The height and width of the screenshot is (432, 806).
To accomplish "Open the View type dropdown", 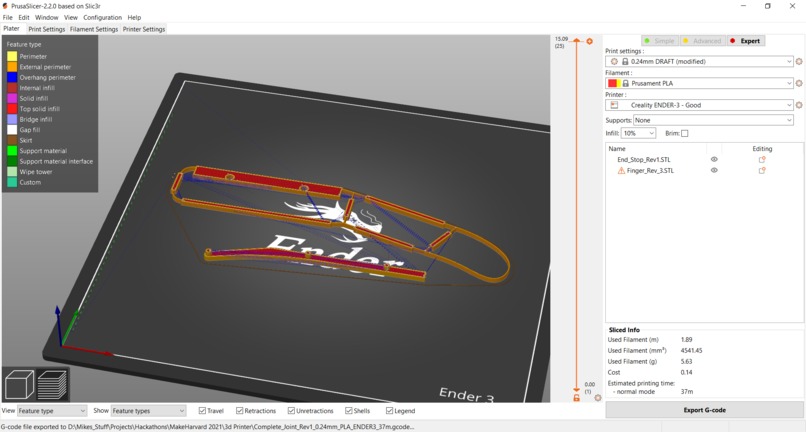I will point(52,410).
